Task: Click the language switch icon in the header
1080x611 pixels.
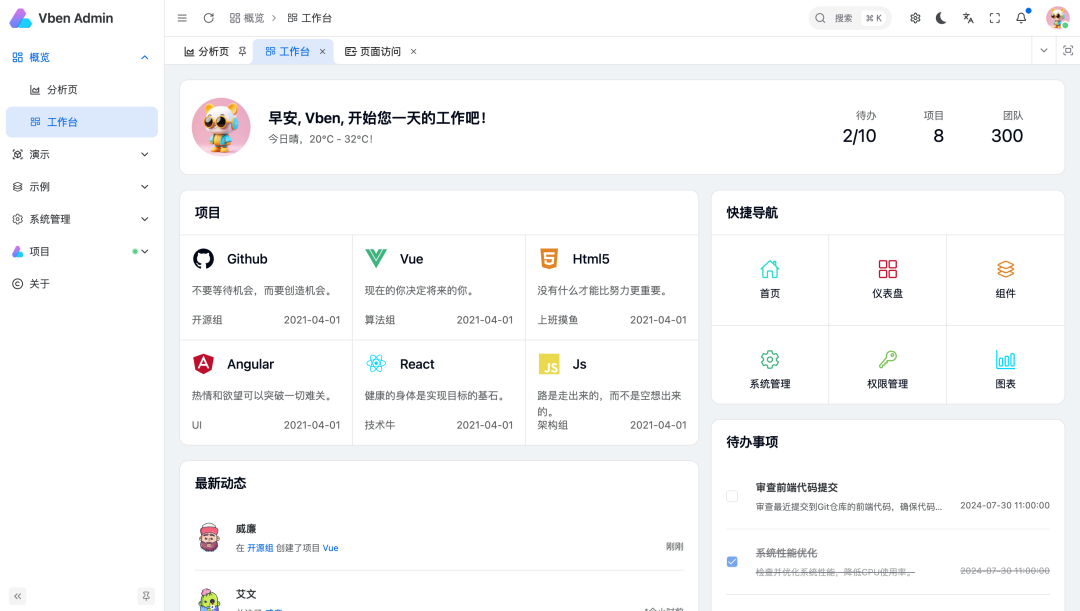Action: [966, 17]
